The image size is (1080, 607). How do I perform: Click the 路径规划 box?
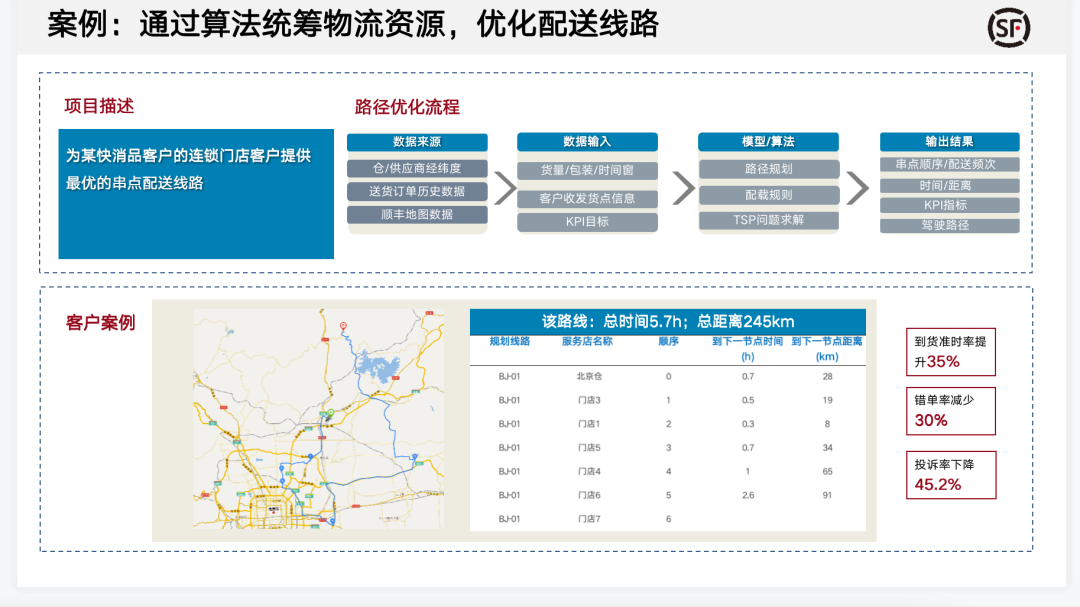coord(769,169)
